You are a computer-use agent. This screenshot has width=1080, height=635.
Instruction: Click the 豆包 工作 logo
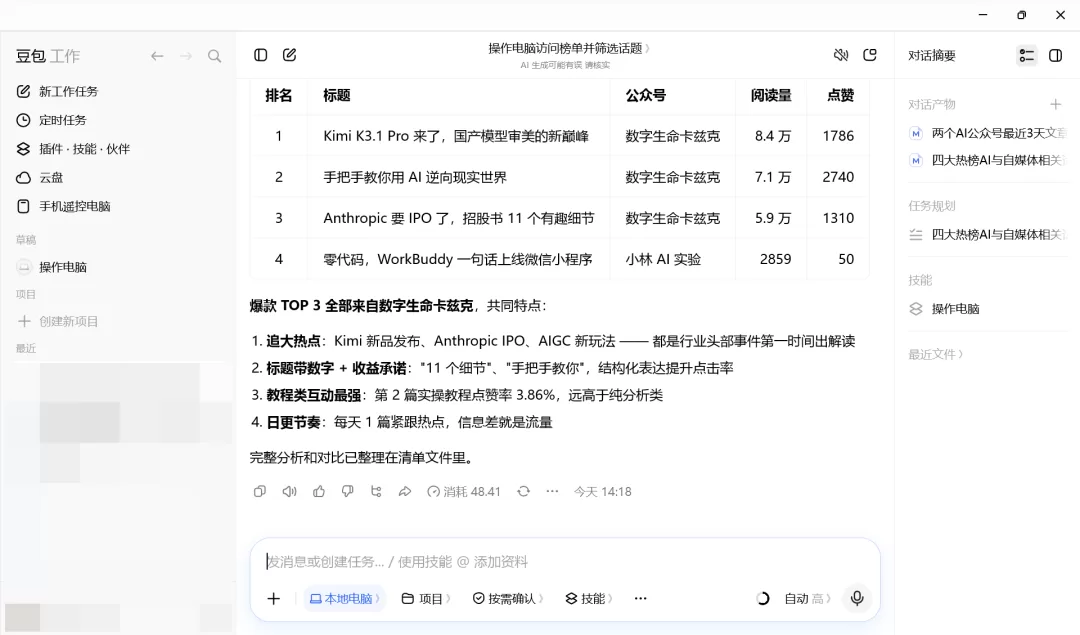click(x=48, y=56)
